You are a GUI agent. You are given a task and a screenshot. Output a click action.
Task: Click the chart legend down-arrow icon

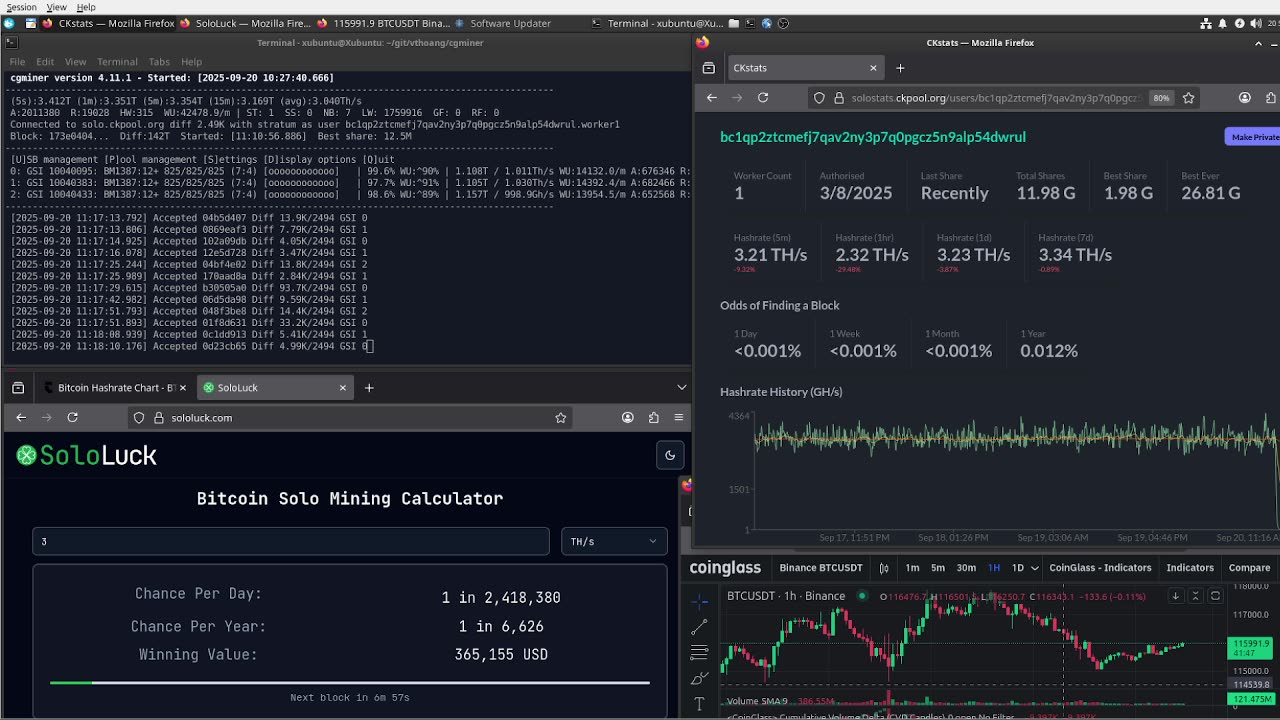(x=1175, y=596)
